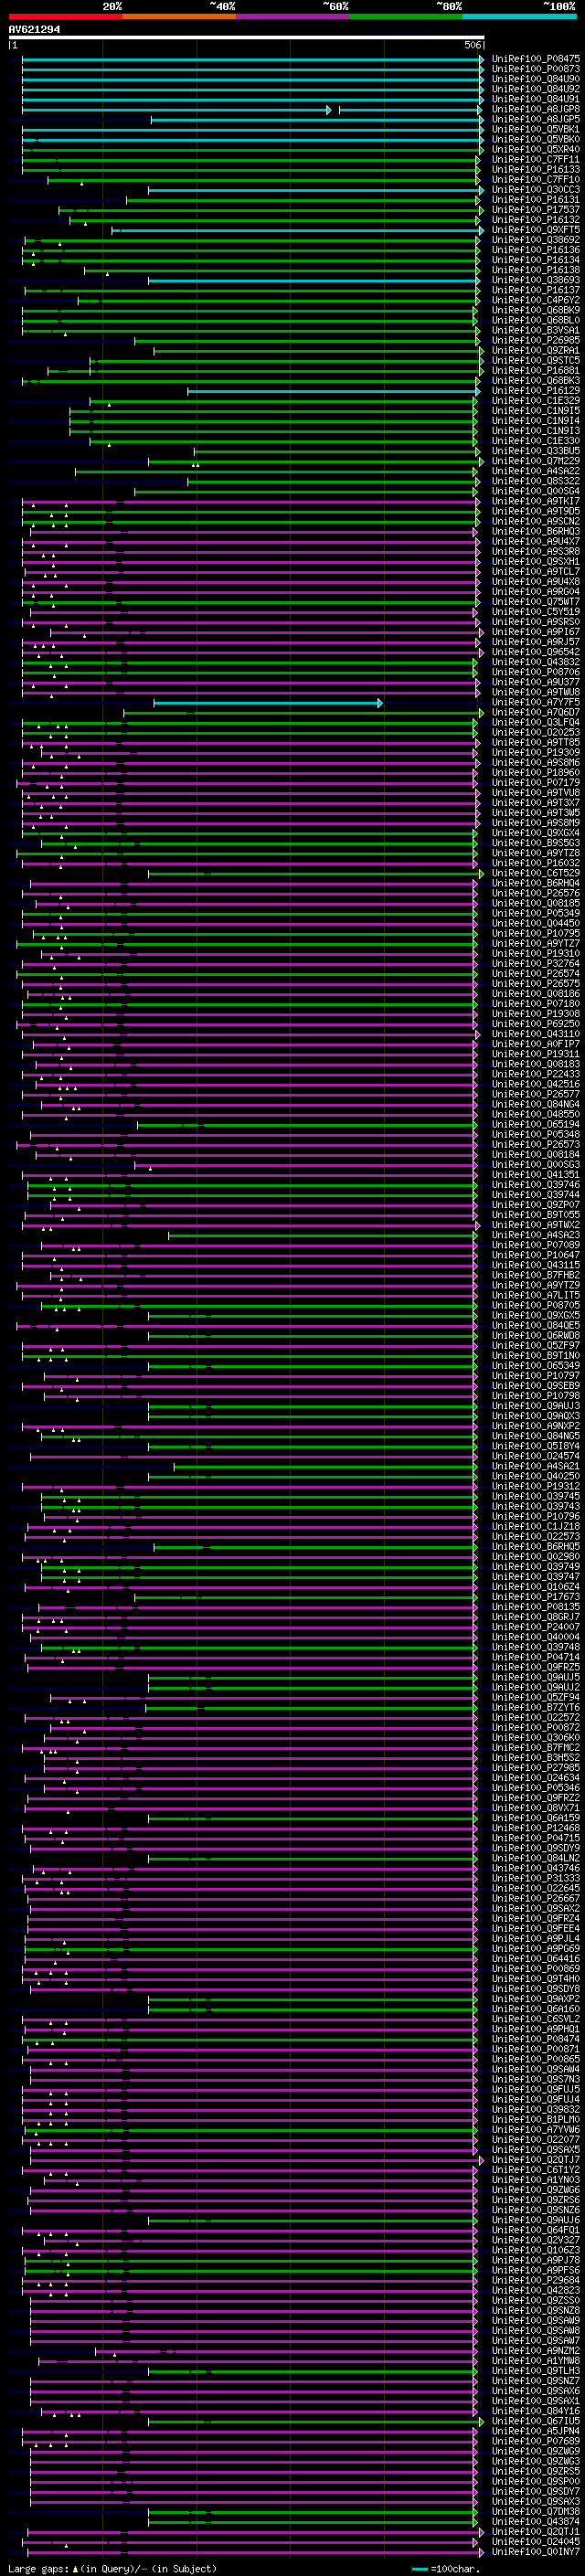Click the UniRef100_Q30CC3 label
Viewport: 585px width, 2576px height.
pyautogui.click(x=536, y=189)
